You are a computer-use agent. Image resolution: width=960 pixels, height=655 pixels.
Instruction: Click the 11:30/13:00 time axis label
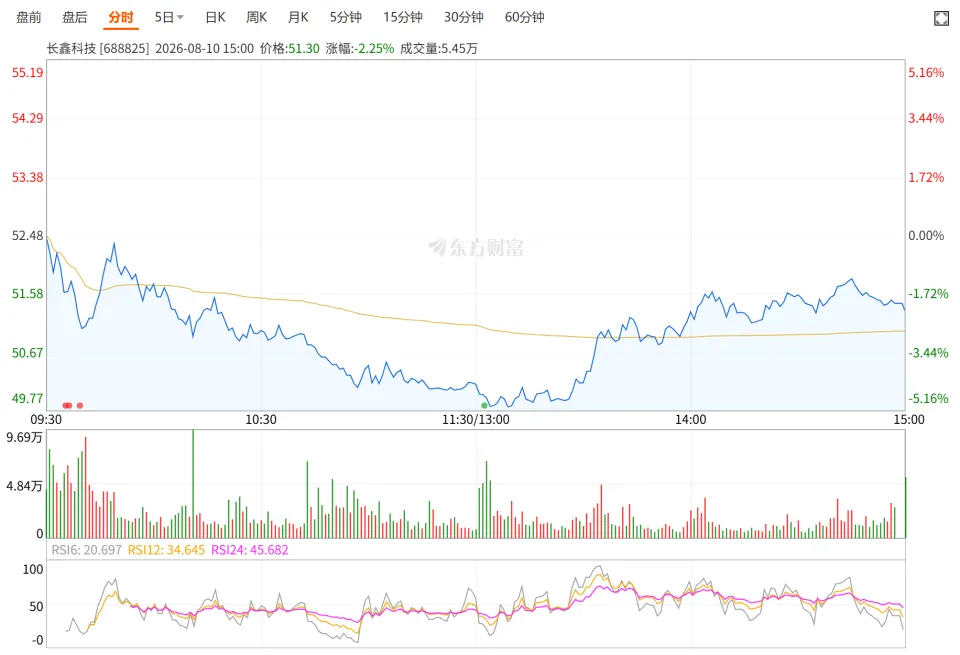click(x=476, y=419)
